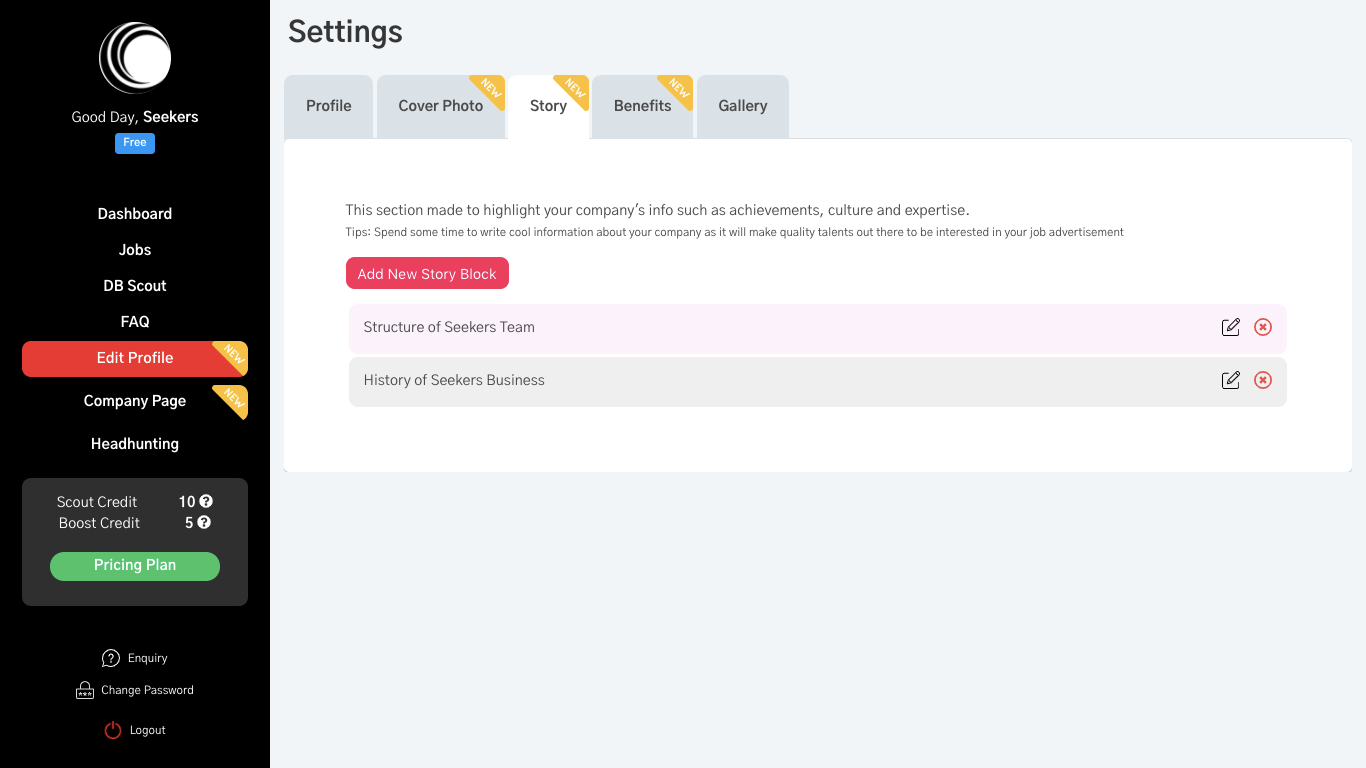Click the Boost Credit label
This screenshot has height=768, width=1366.
click(x=99, y=523)
